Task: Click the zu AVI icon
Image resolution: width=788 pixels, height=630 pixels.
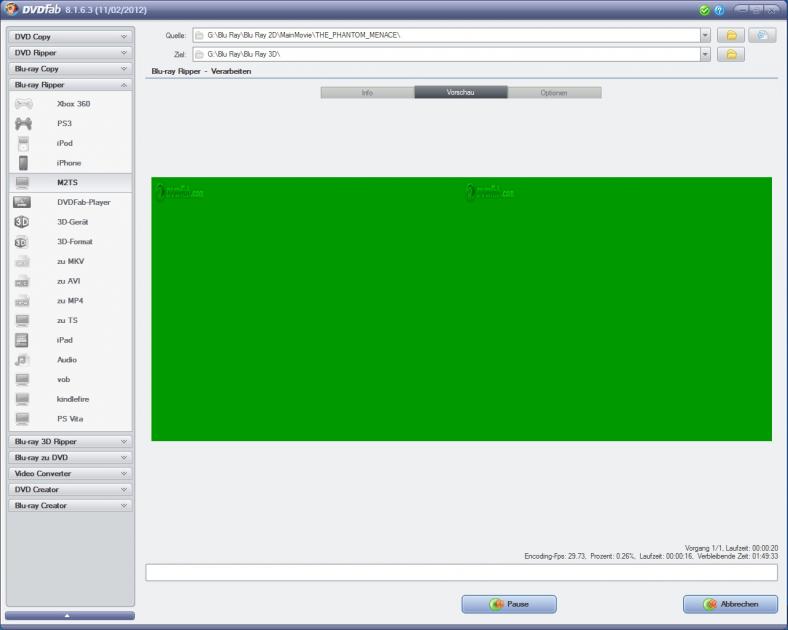Action: tap(22, 281)
